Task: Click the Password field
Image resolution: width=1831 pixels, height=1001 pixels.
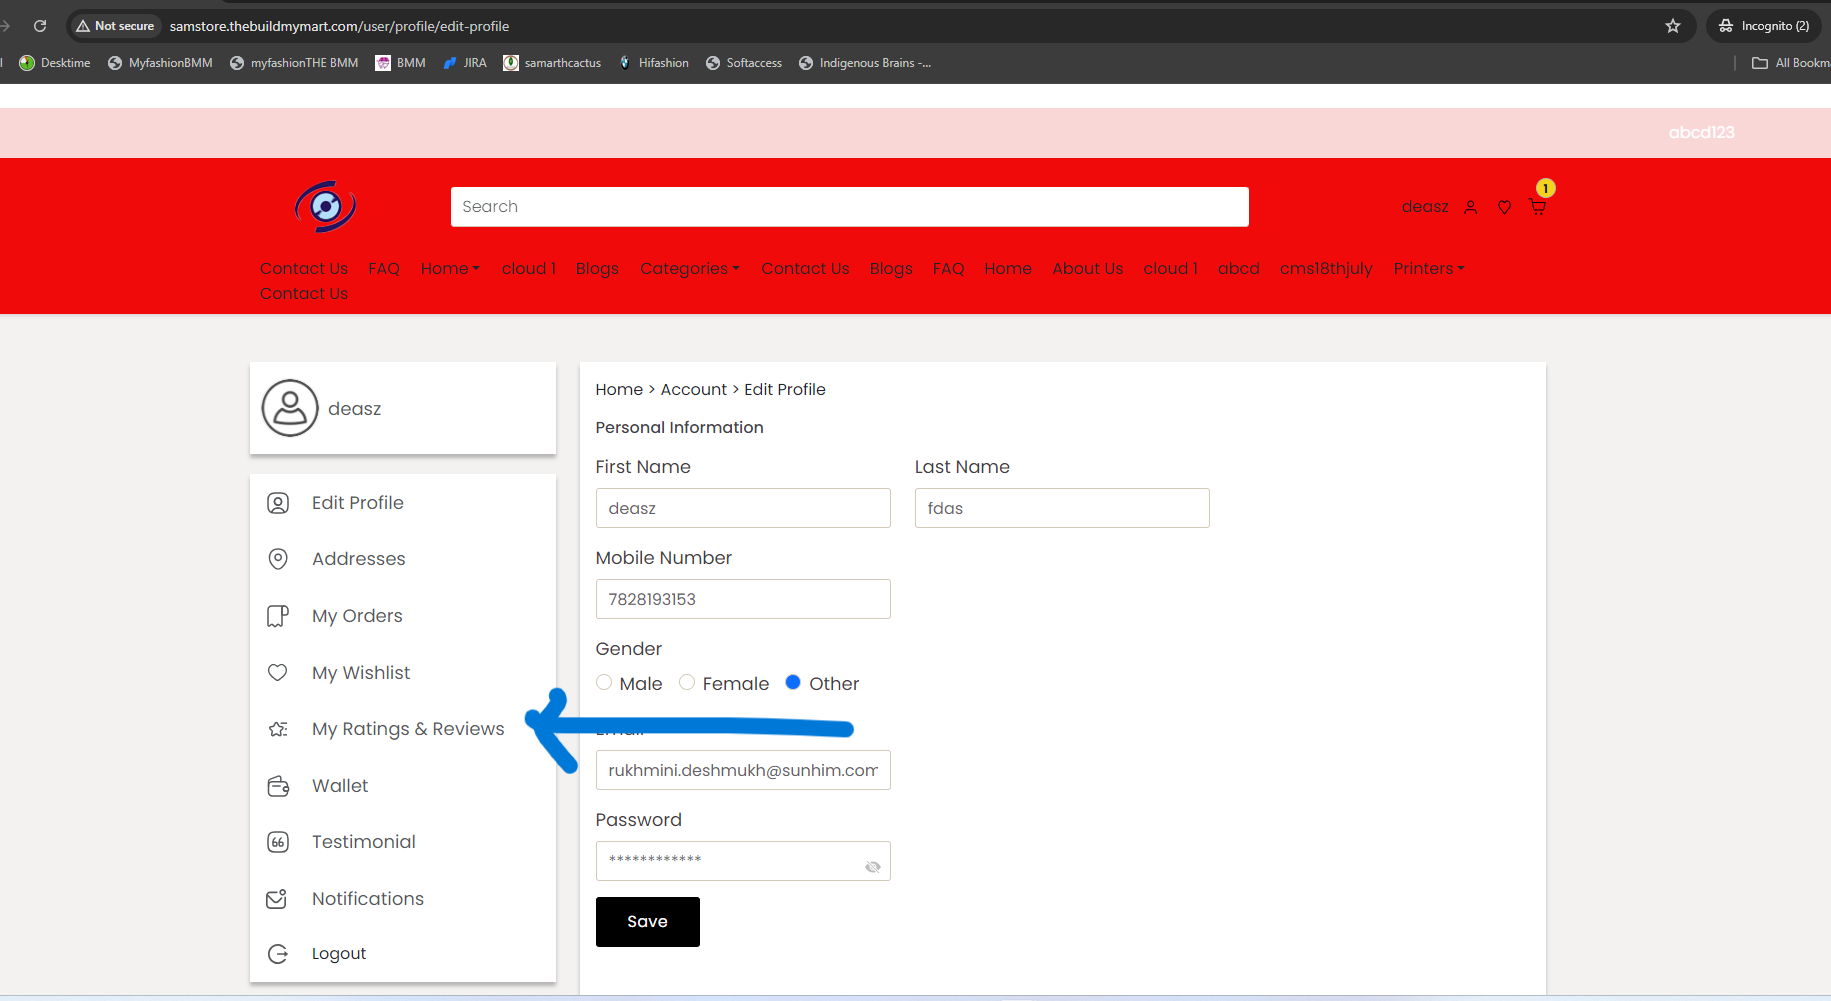Action: click(x=743, y=861)
